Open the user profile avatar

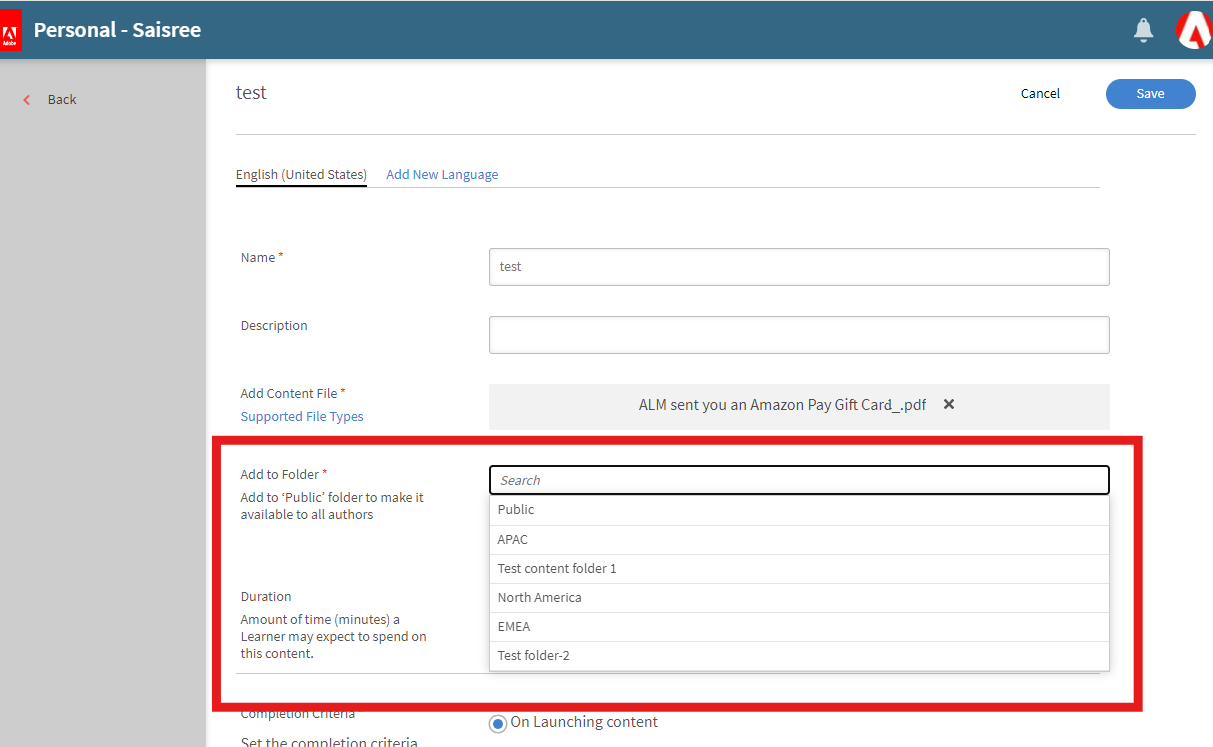point(1194,30)
